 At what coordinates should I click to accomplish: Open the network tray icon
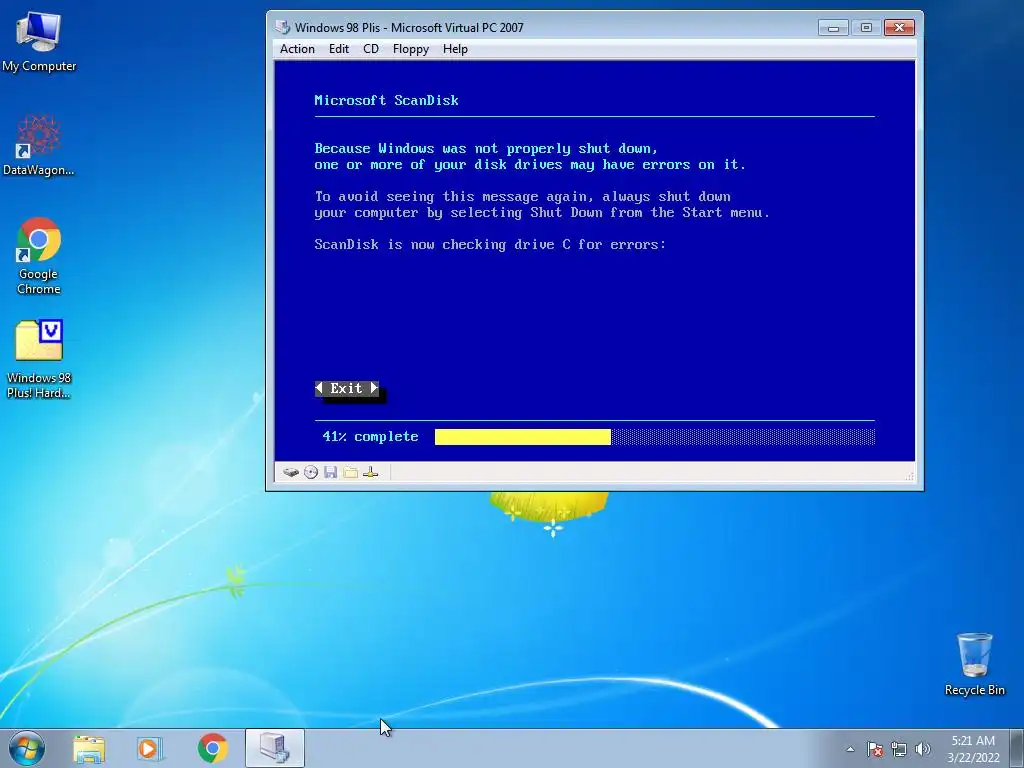tap(899, 749)
